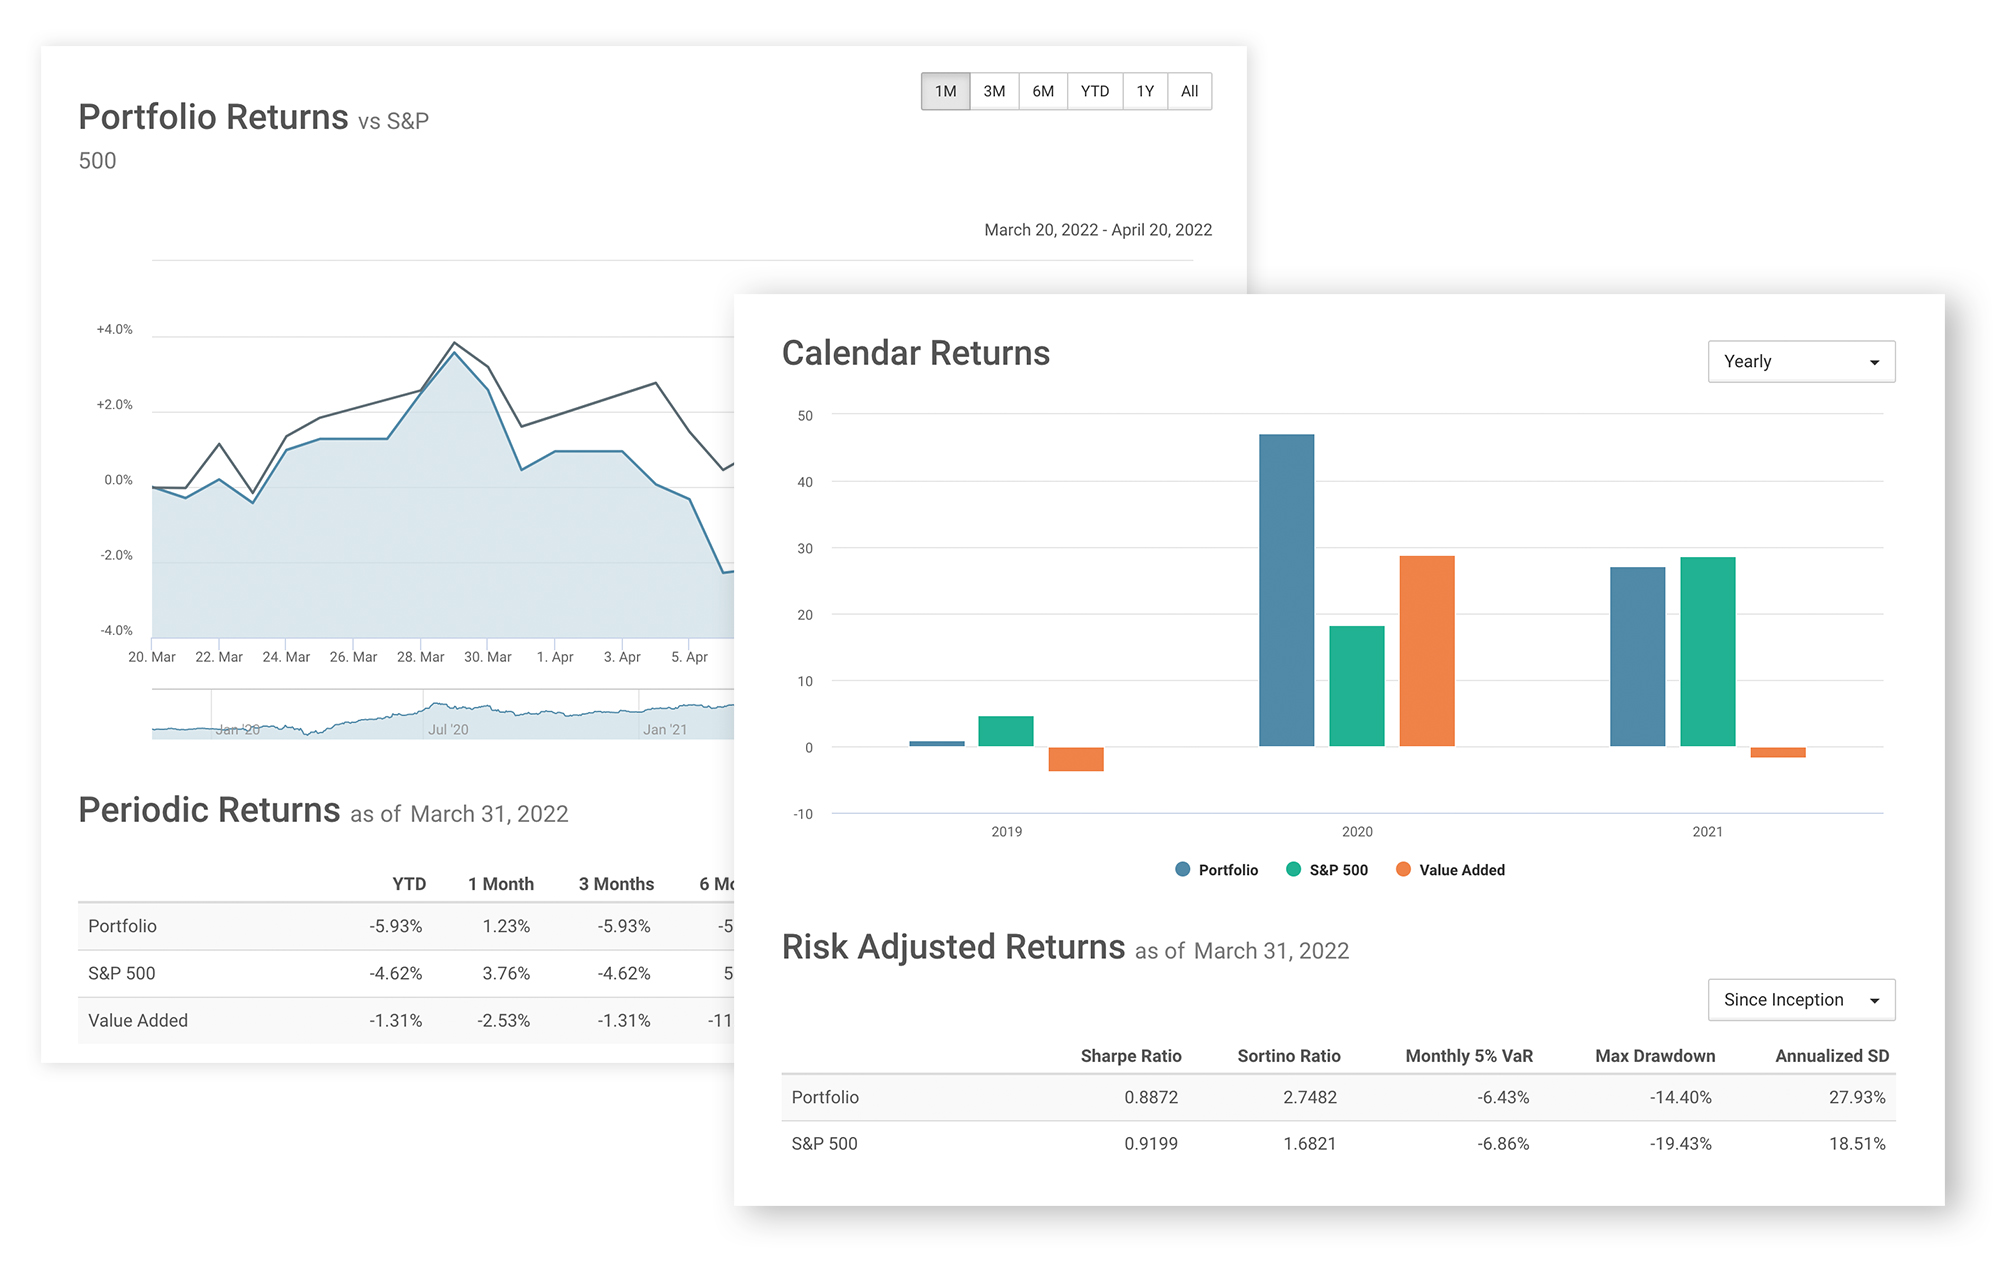
Task: Toggle Portfolio series blue legend dot
Action: pyautogui.click(x=1183, y=870)
